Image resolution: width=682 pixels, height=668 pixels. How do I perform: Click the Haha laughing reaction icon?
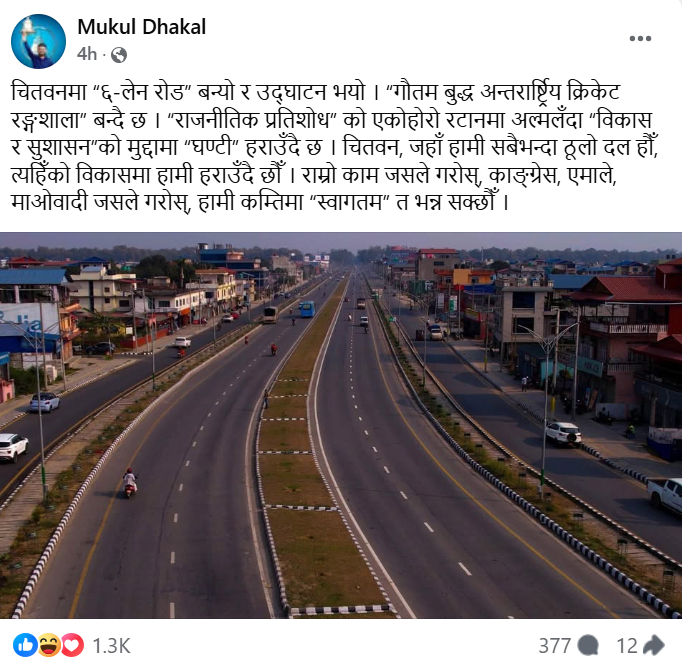pyautogui.click(x=49, y=645)
